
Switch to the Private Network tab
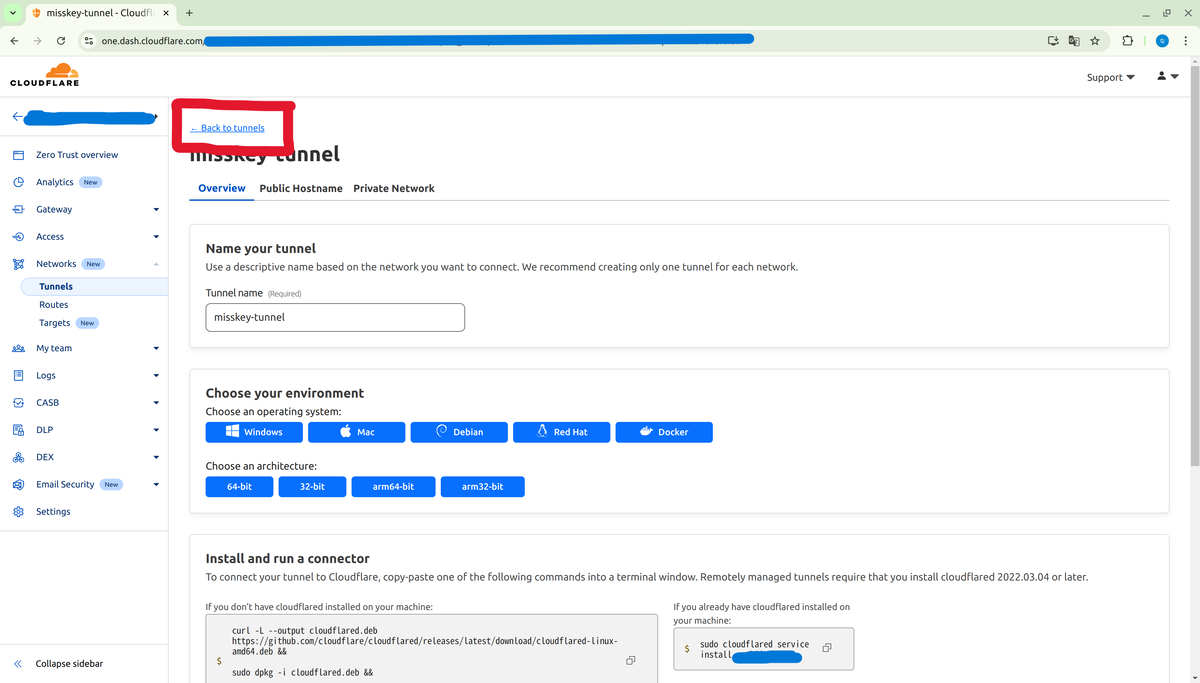pyautogui.click(x=394, y=188)
